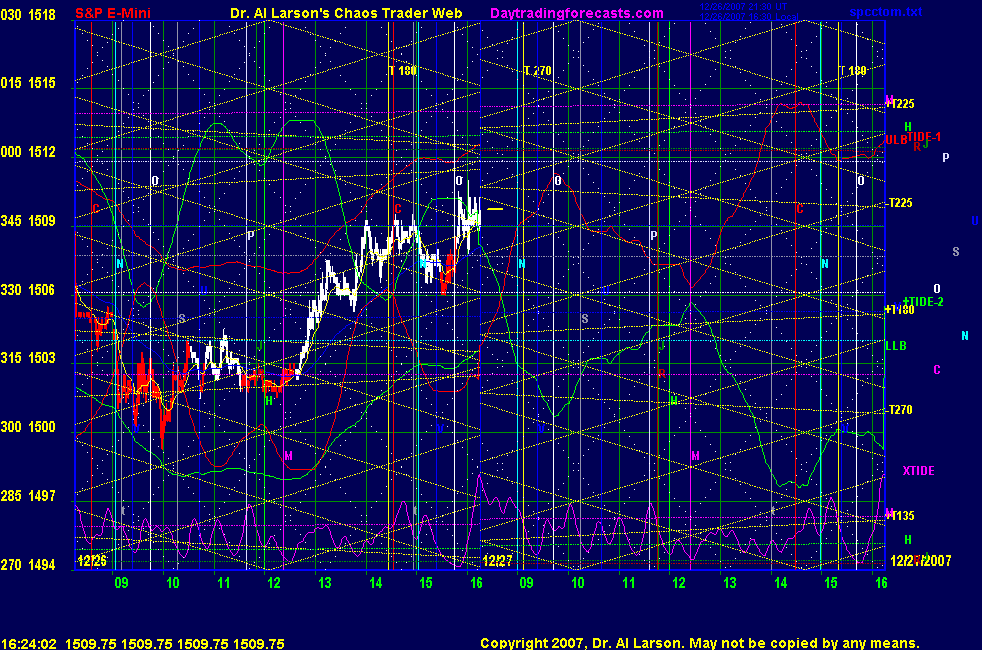
Task: Select the 'T 270' label at chart top
Action: (x=537, y=71)
